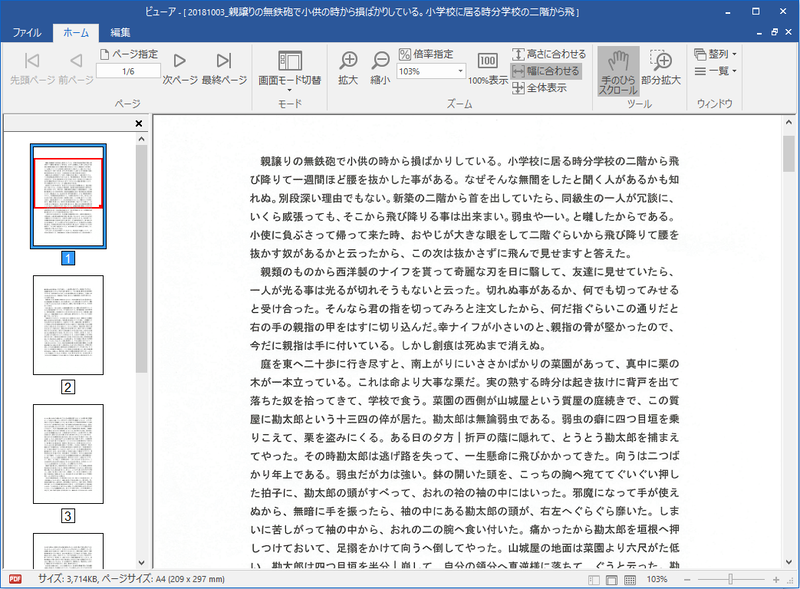Viewport: 800px width, 589px height.
Task: Zoom out with 縮小 magnifier
Action: [x=380, y=67]
